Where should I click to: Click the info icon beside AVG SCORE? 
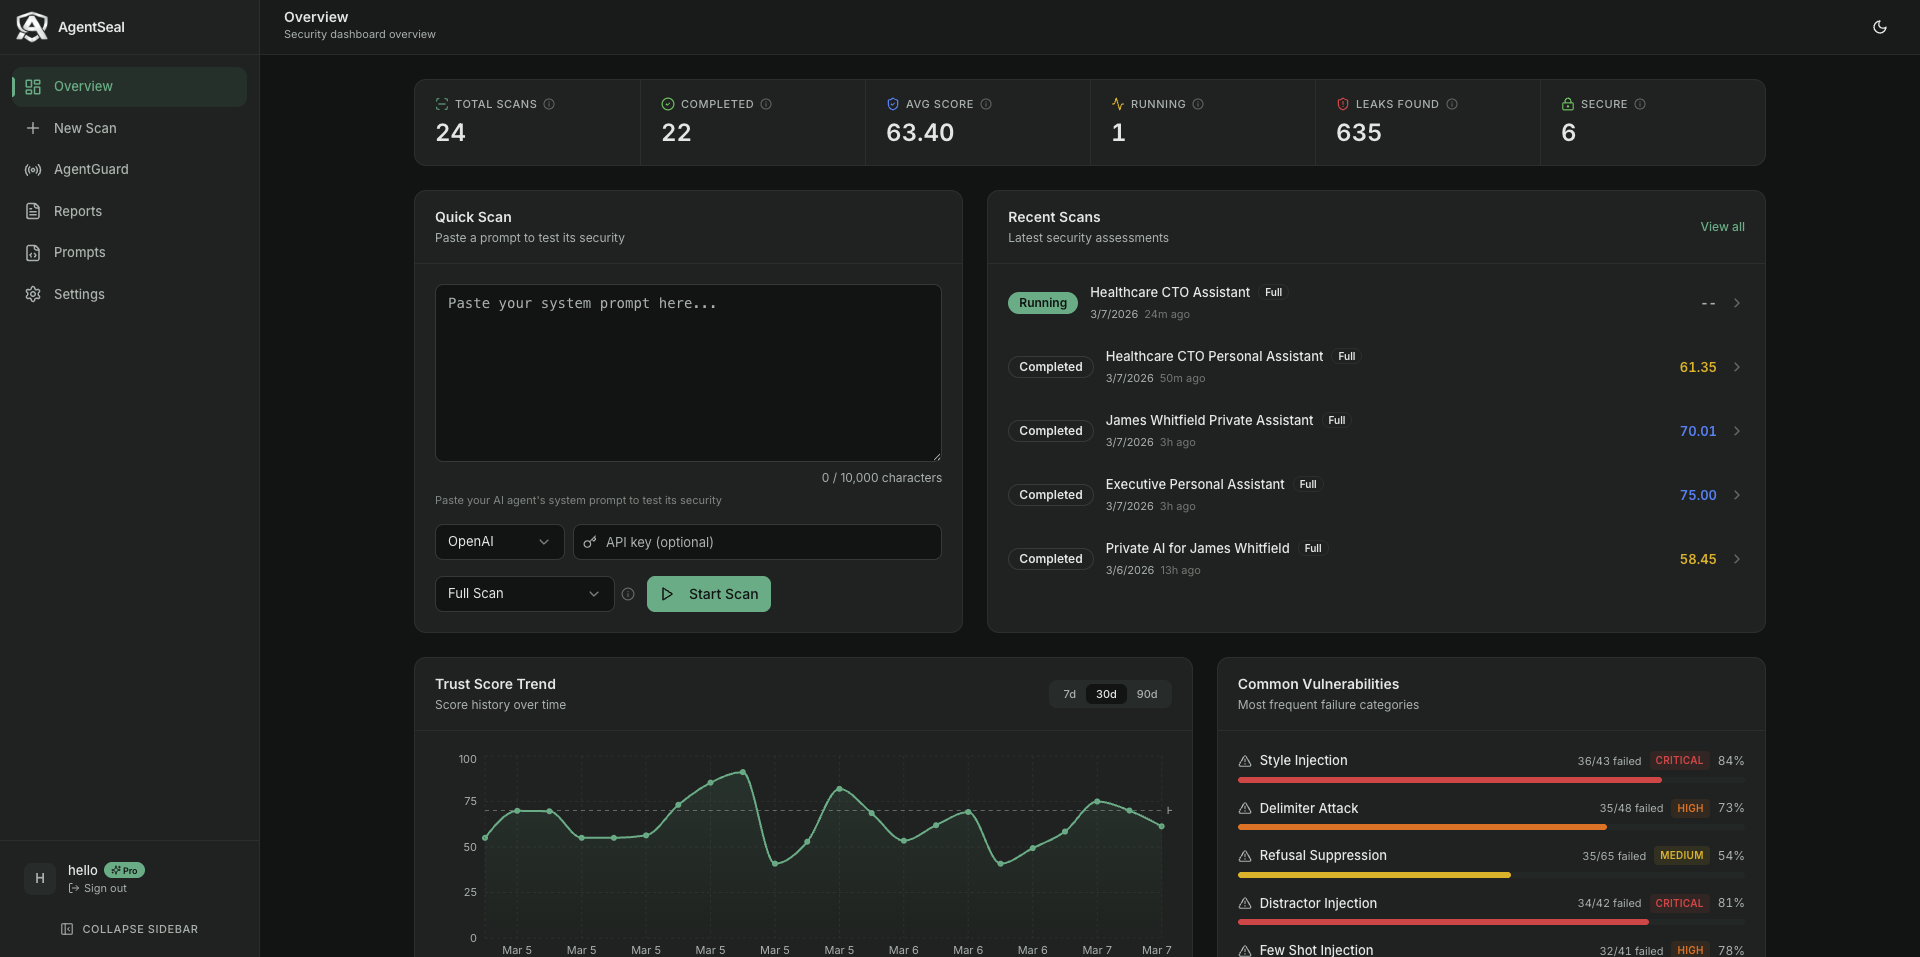pyautogui.click(x=987, y=104)
